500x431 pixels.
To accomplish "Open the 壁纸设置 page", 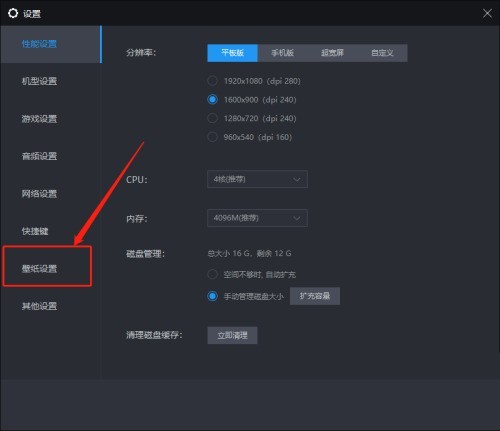I will coord(39,269).
